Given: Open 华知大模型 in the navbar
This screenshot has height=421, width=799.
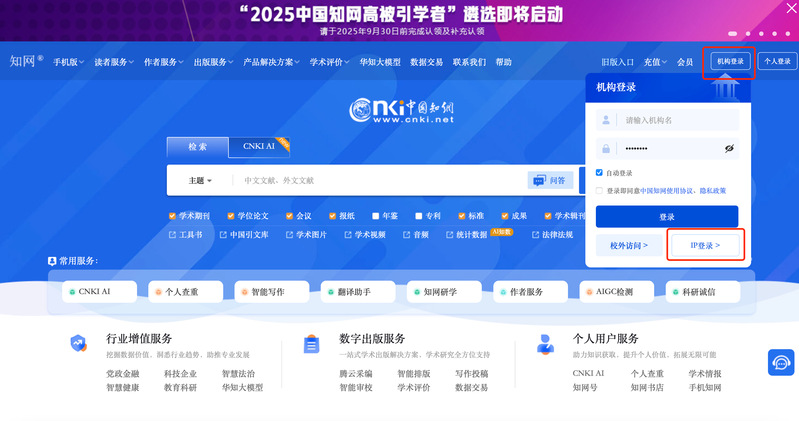Looking at the screenshot, I should (380, 62).
